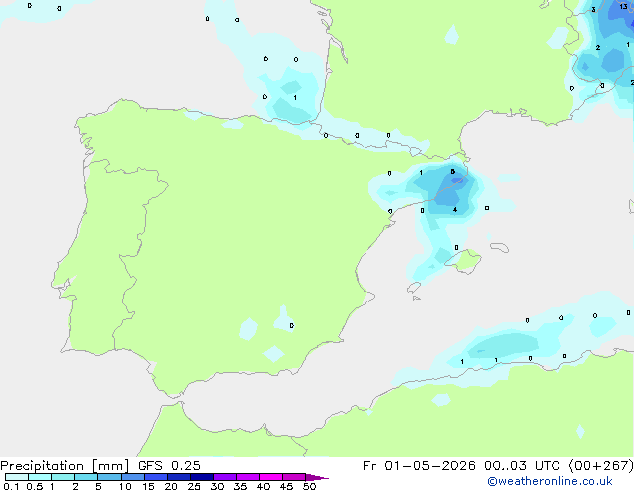Image resolution: width=634 pixels, height=490 pixels.
Task: Click the "00..03 UTC" time range text
Action: click(522, 466)
